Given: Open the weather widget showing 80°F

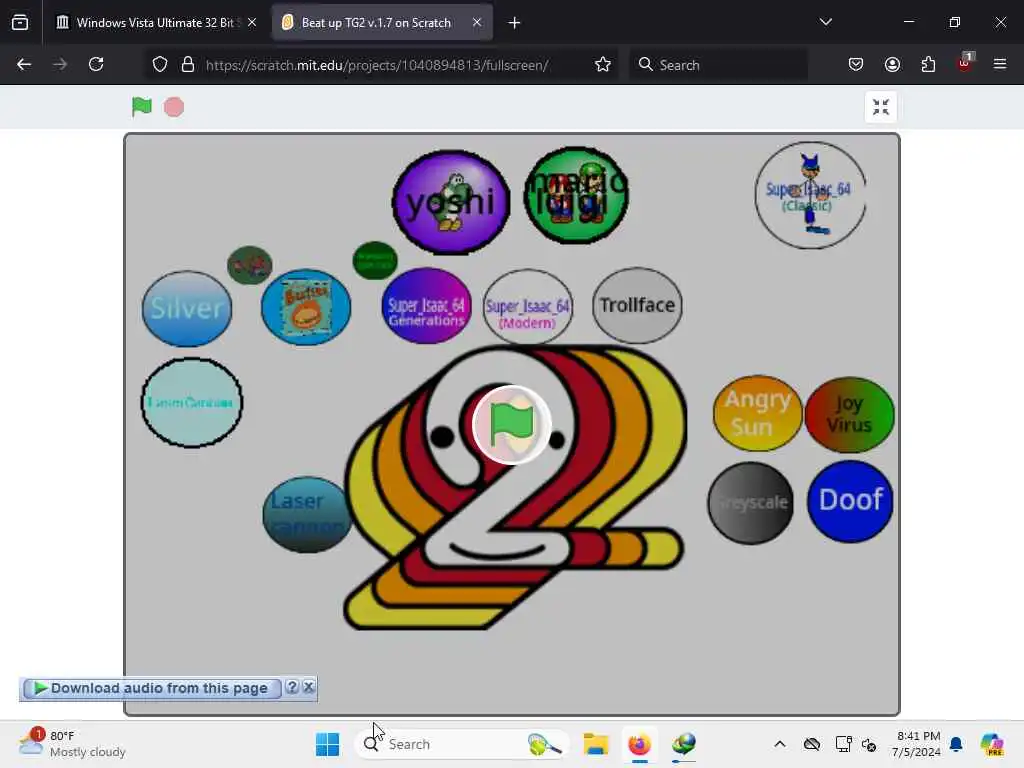Looking at the screenshot, I should [x=73, y=744].
